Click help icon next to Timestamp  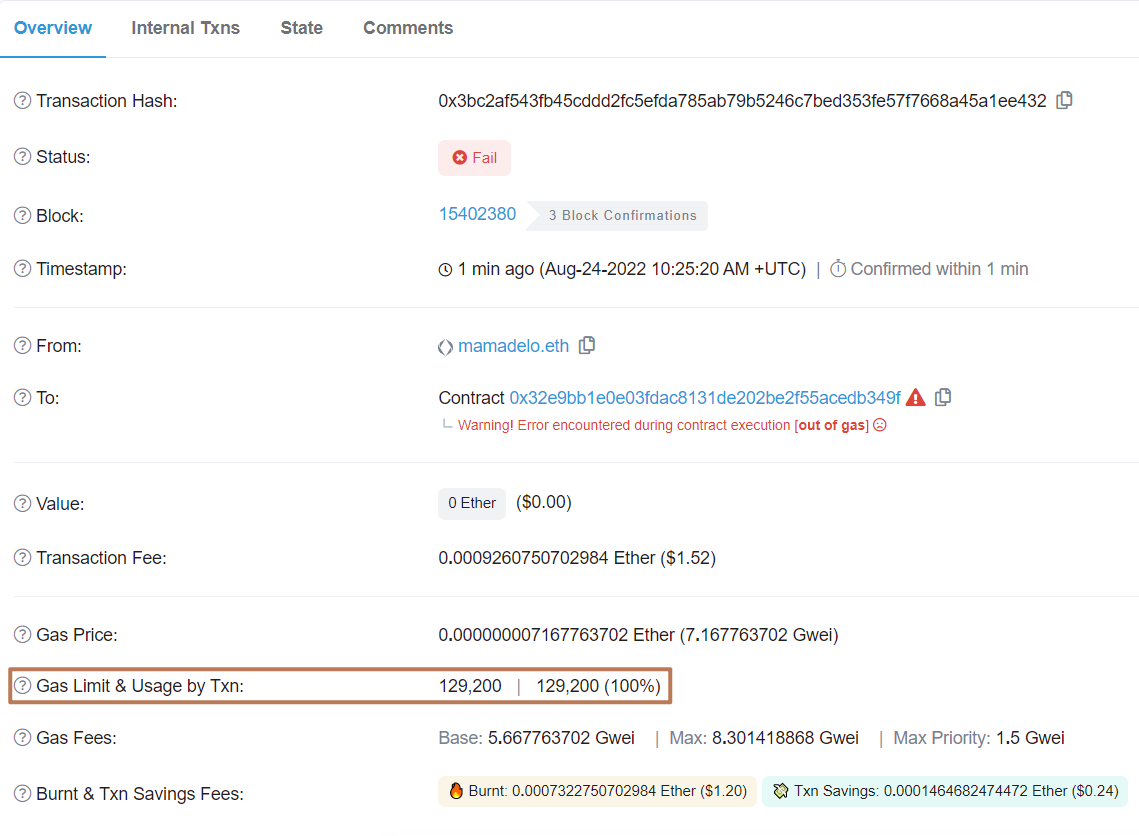(x=22, y=269)
